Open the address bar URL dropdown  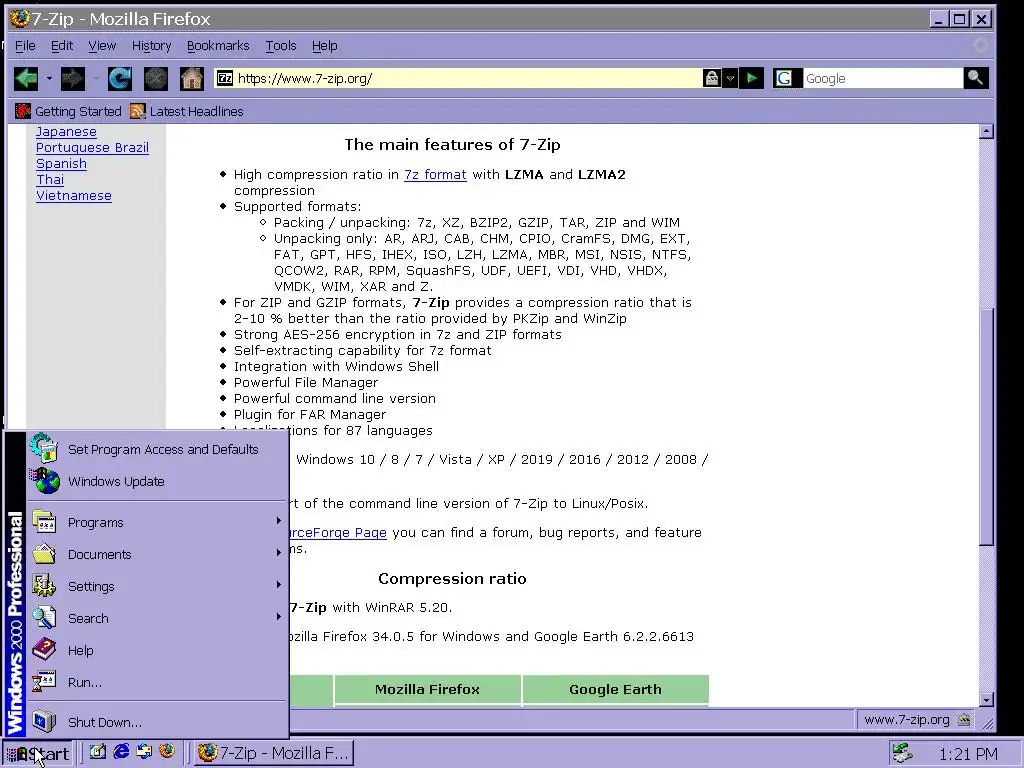pos(730,78)
